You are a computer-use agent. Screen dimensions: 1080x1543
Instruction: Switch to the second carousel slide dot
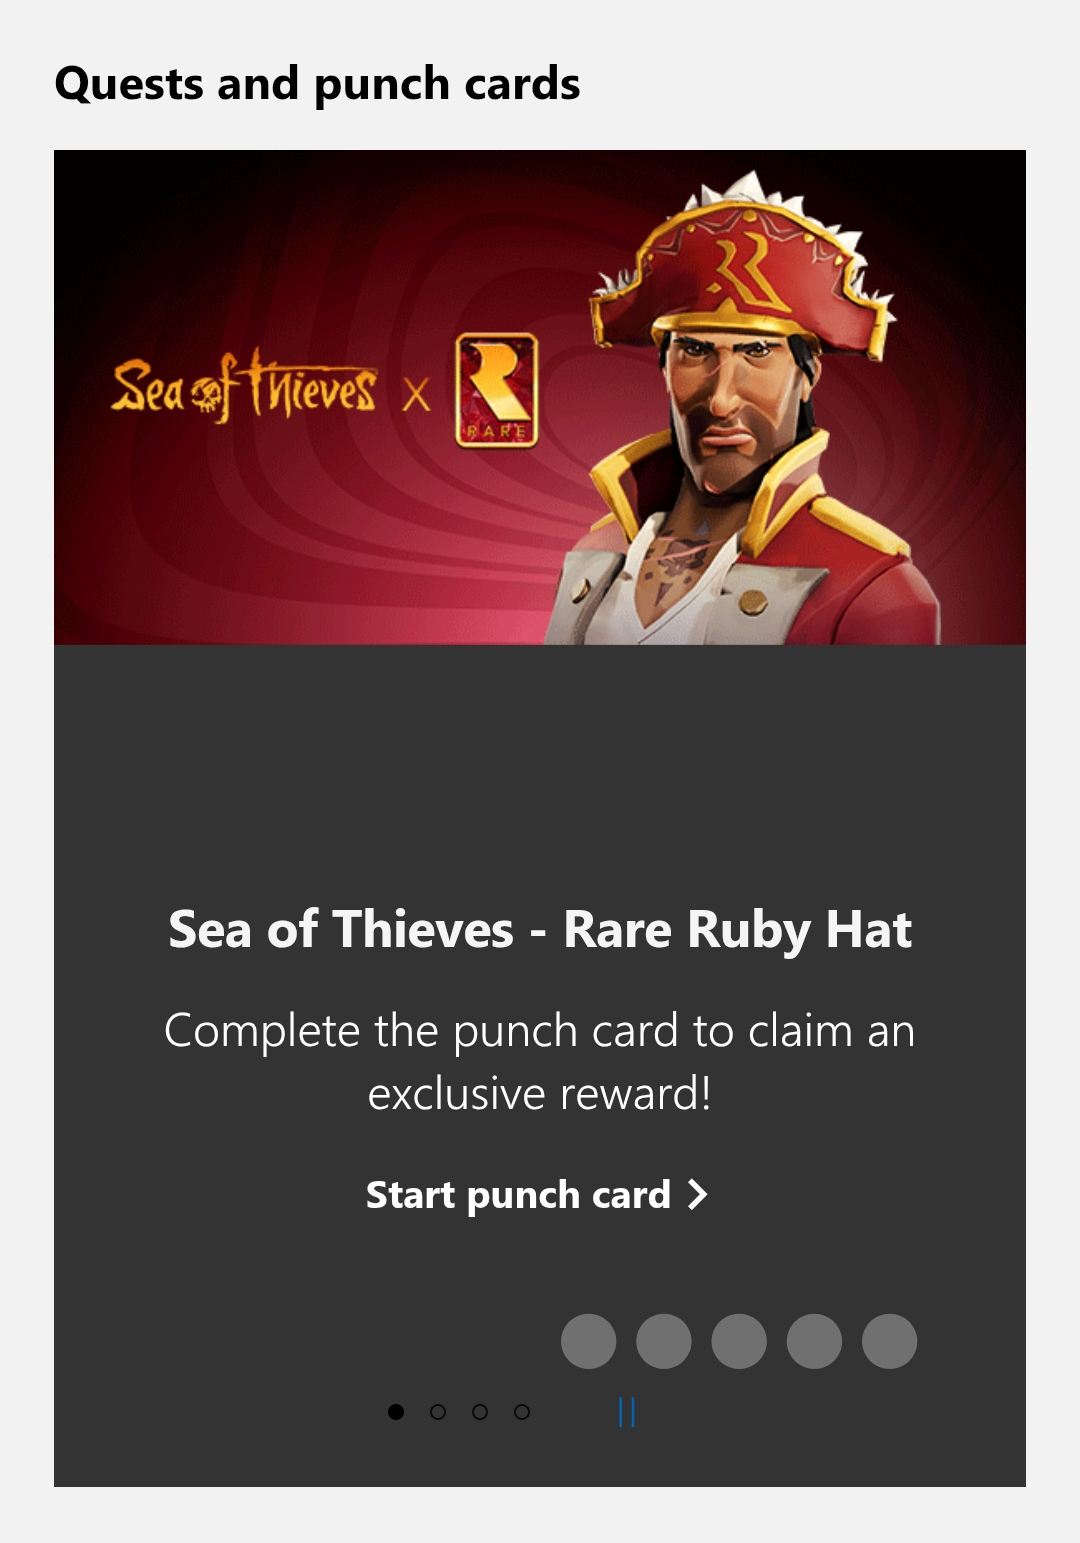(438, 1412)
